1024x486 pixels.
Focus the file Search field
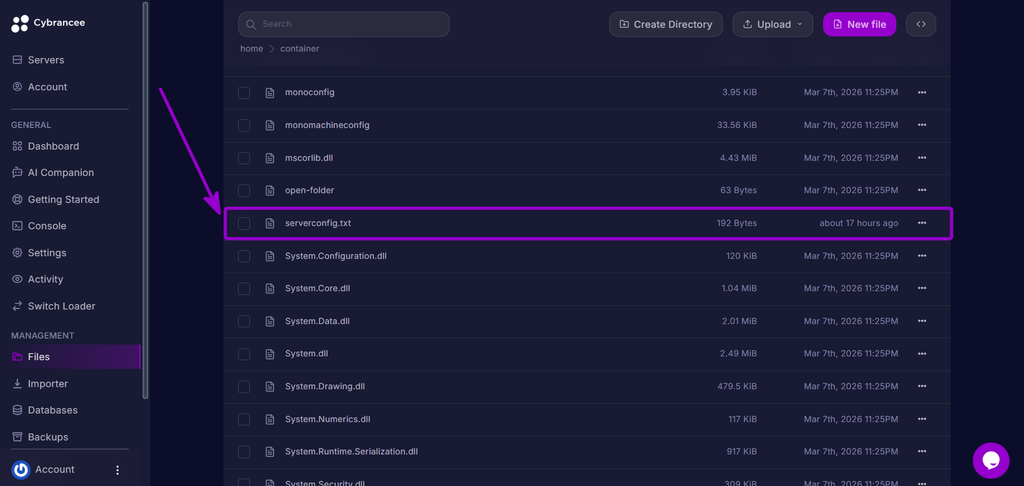[x=344, y=24]
